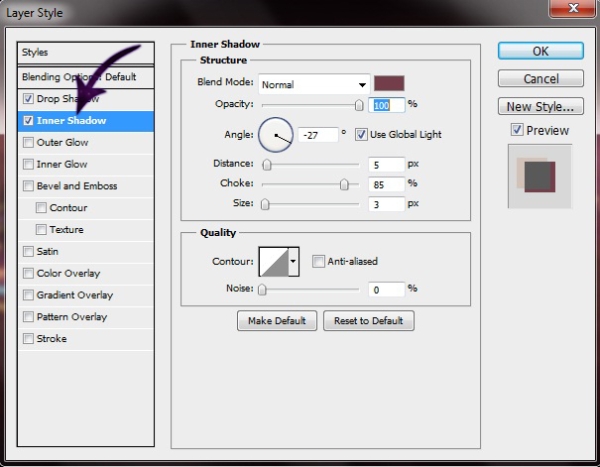Disable the Drop Shadow effect checkbox

point(28,99)
